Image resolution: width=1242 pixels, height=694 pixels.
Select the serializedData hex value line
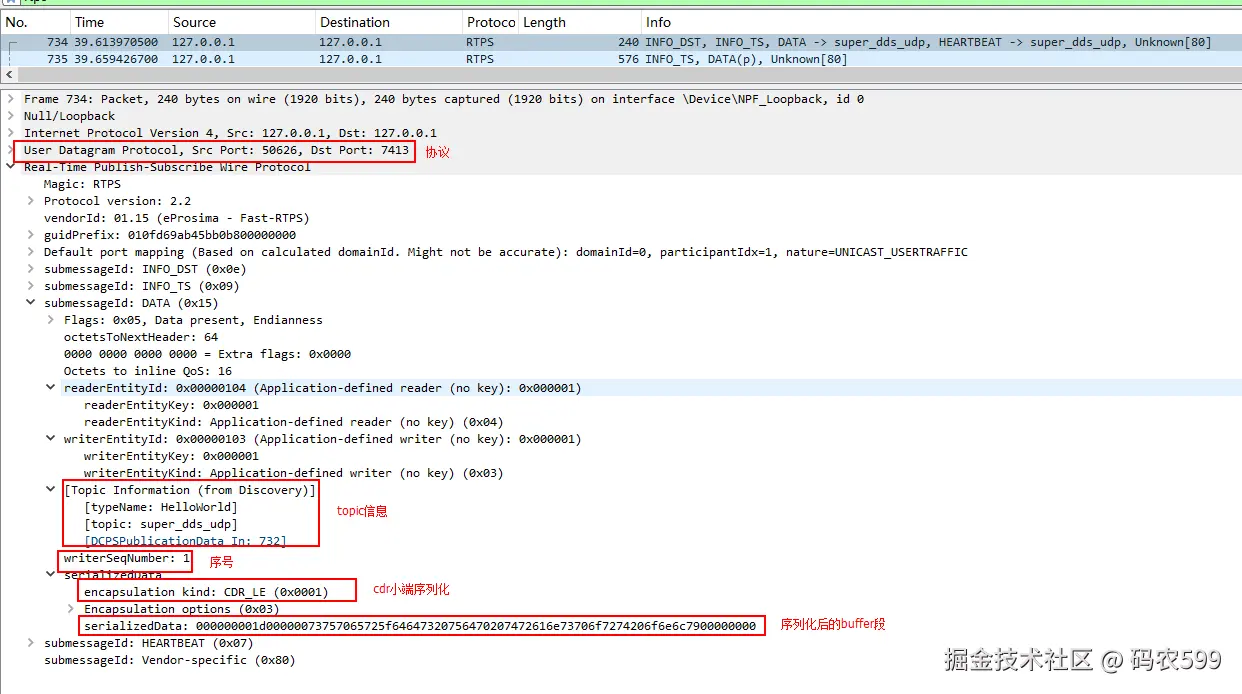[x=420, y=626]
